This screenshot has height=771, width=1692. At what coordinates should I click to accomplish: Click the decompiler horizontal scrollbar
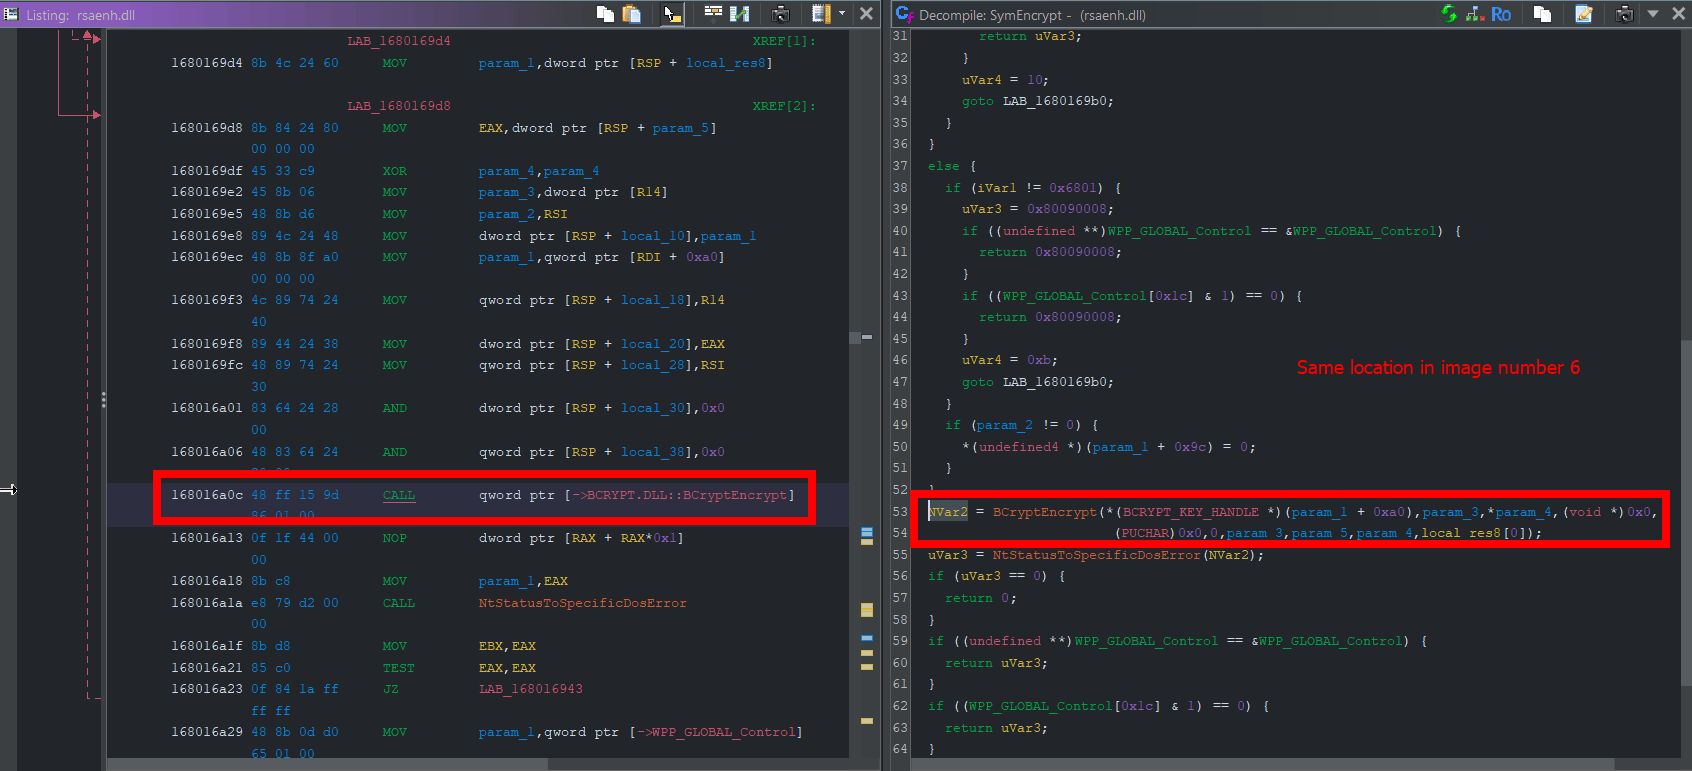[x=1262, y=764]
